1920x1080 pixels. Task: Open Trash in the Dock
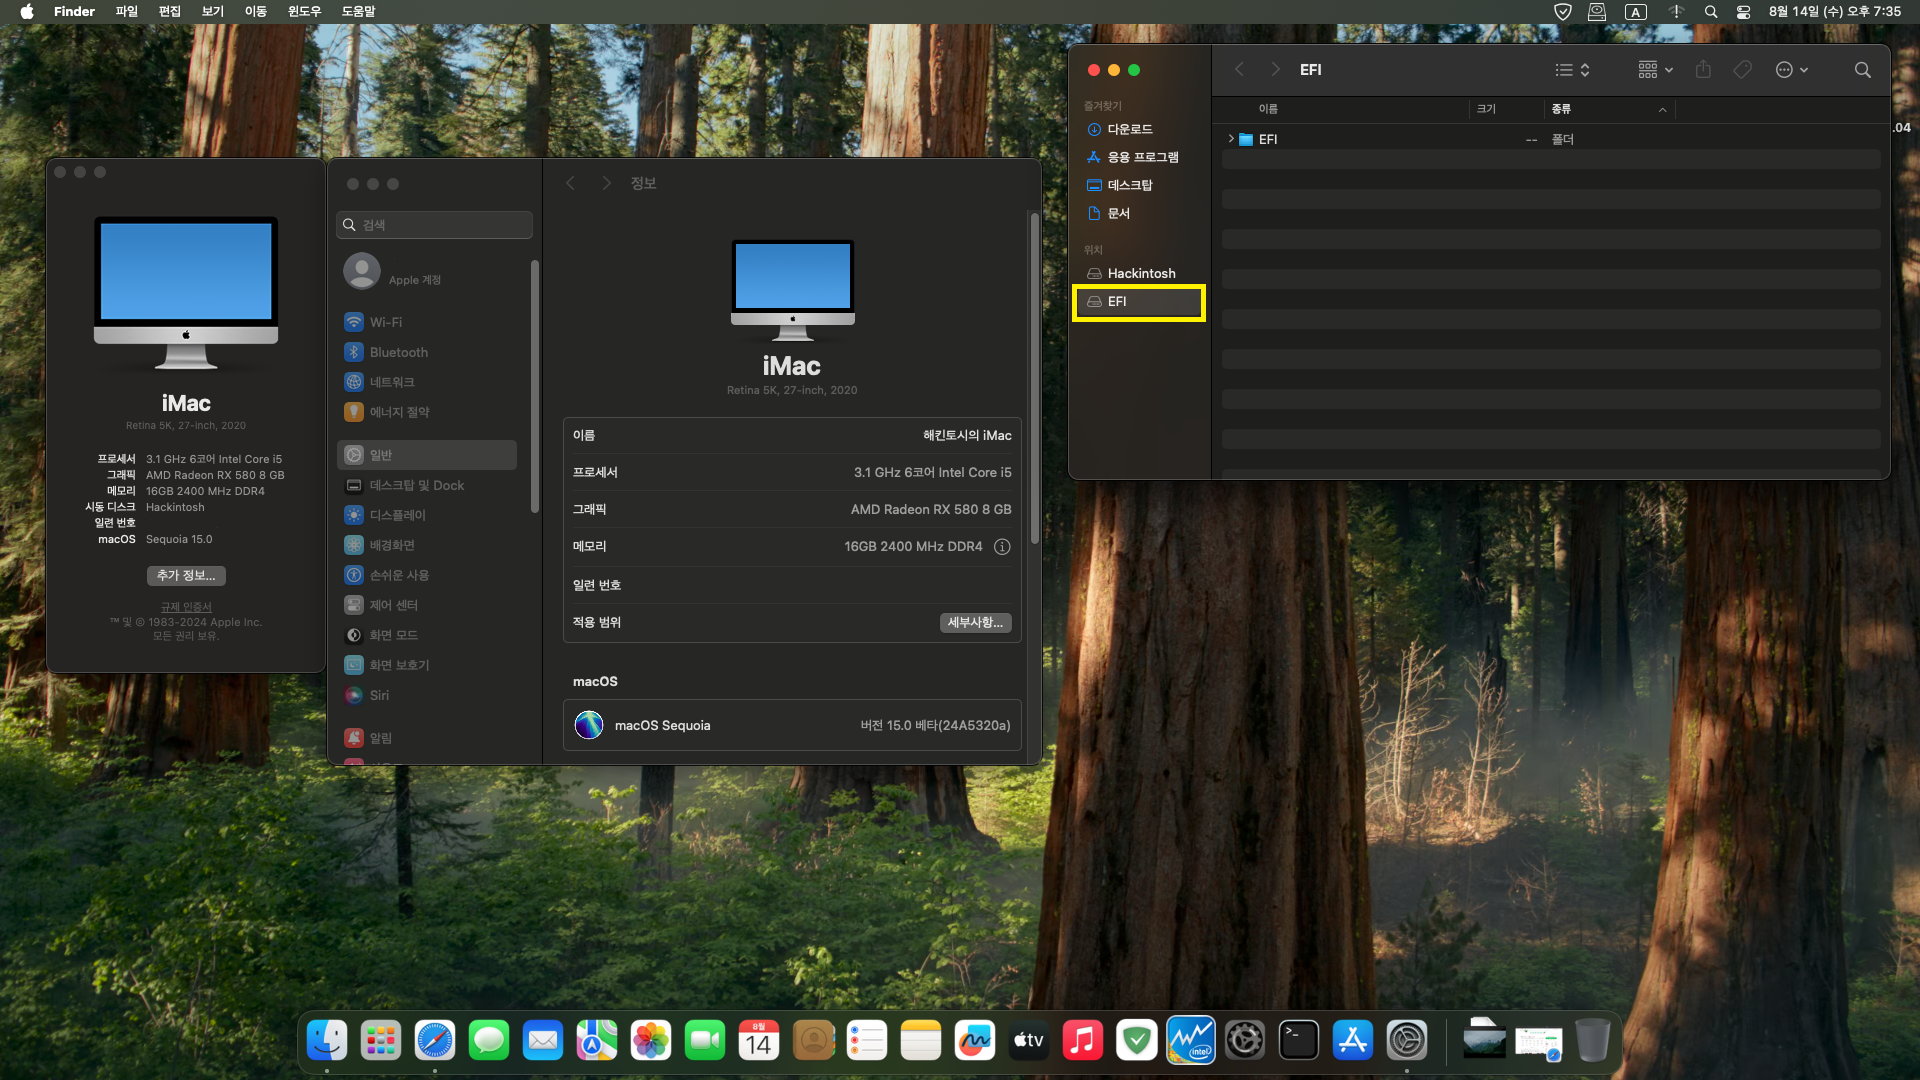tap(1593, 1041)
